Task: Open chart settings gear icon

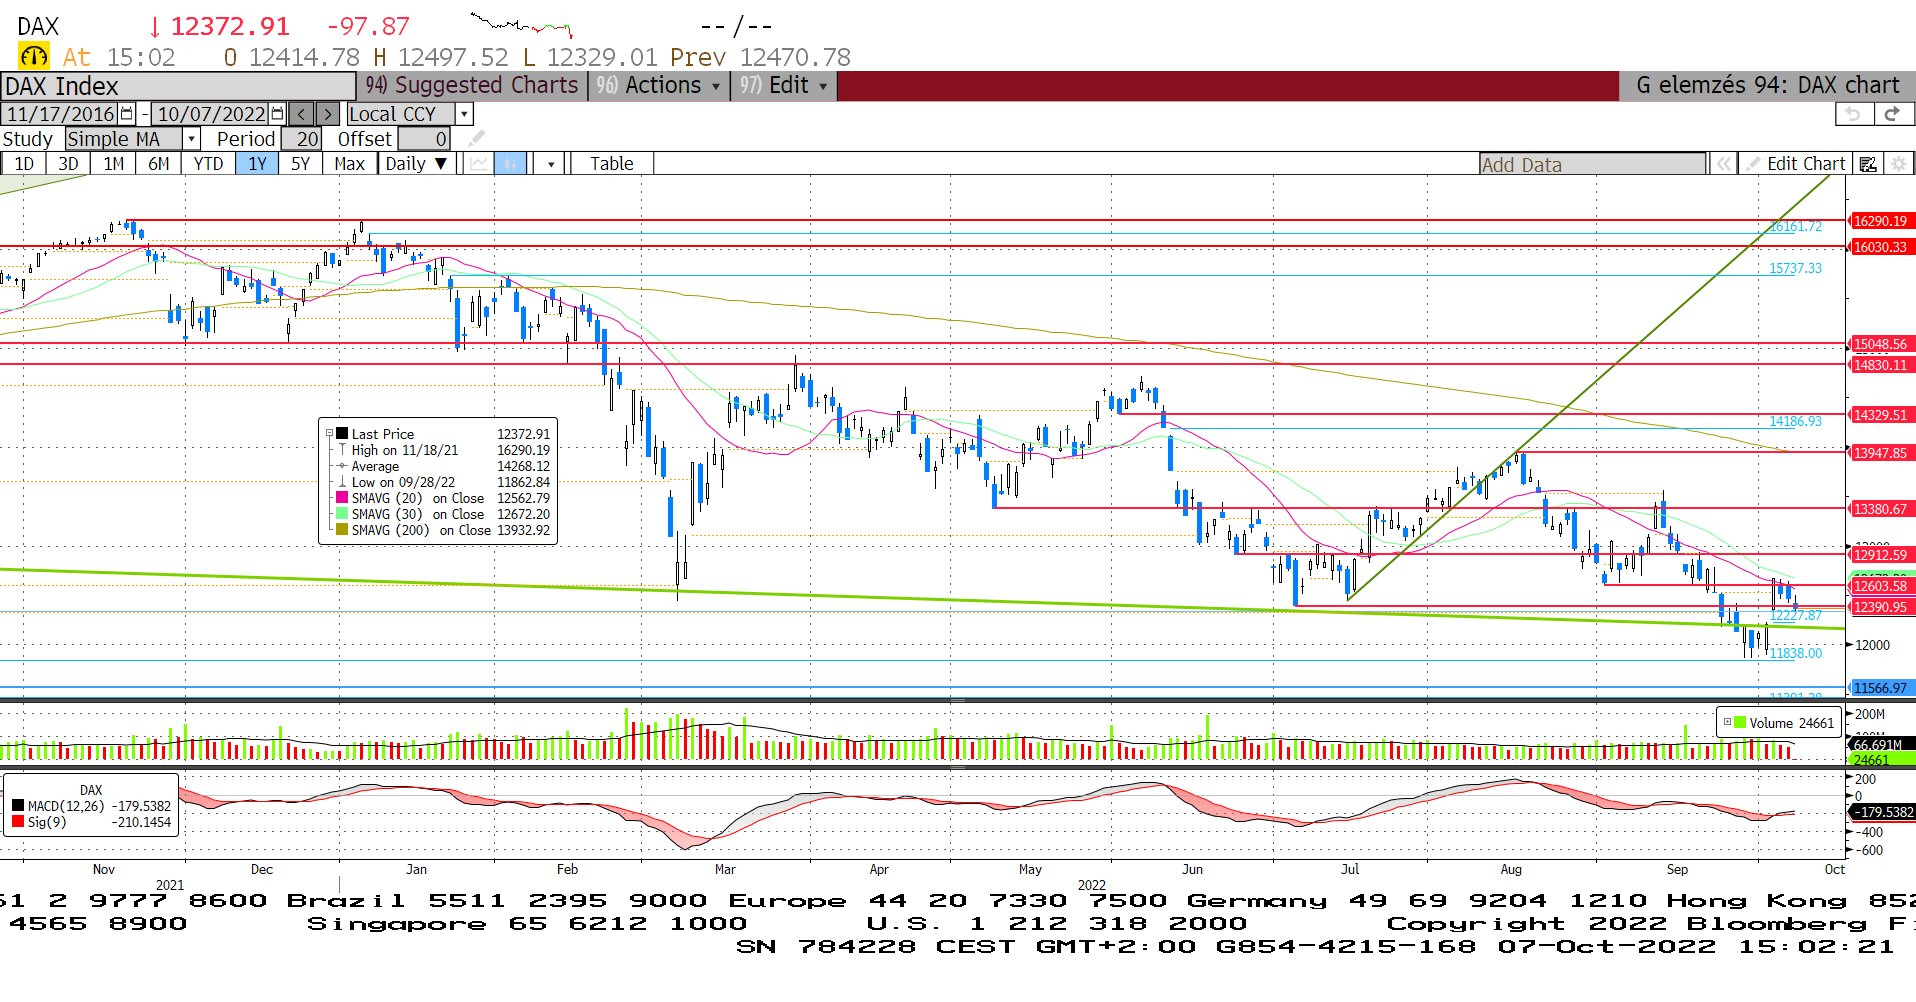Action: click(1898, 164)
